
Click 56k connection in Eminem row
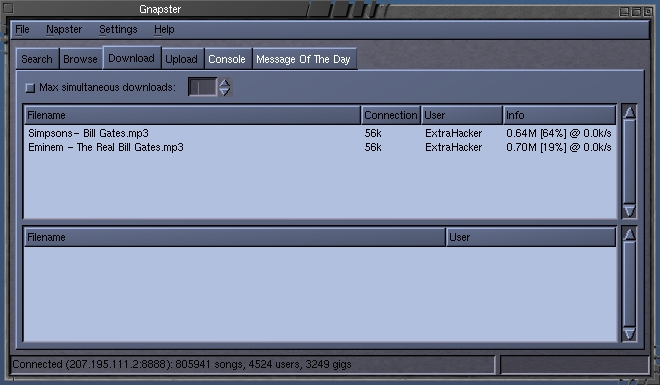373,147
